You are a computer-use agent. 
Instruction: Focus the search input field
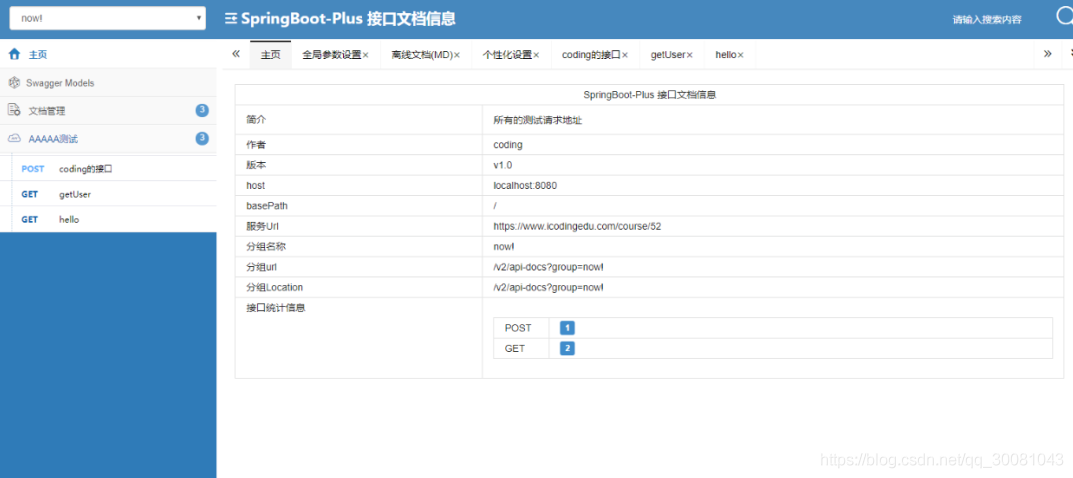(x=987, y=19)
